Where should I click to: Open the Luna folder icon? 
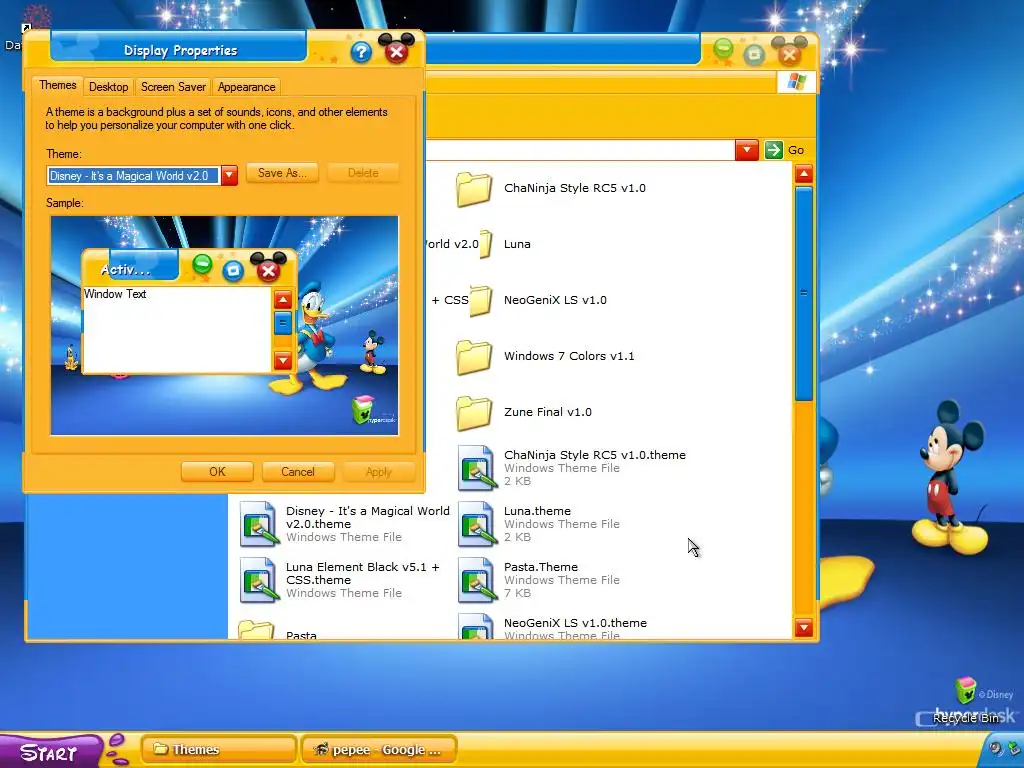coord(486,244)
